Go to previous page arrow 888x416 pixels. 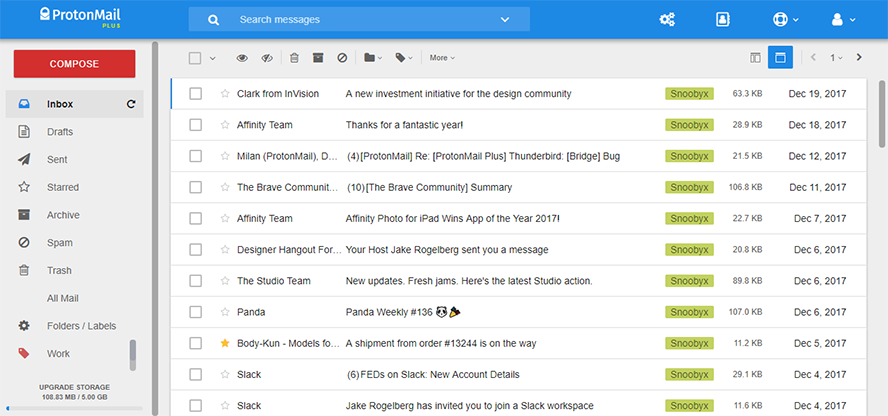click(x=813, y=58)
